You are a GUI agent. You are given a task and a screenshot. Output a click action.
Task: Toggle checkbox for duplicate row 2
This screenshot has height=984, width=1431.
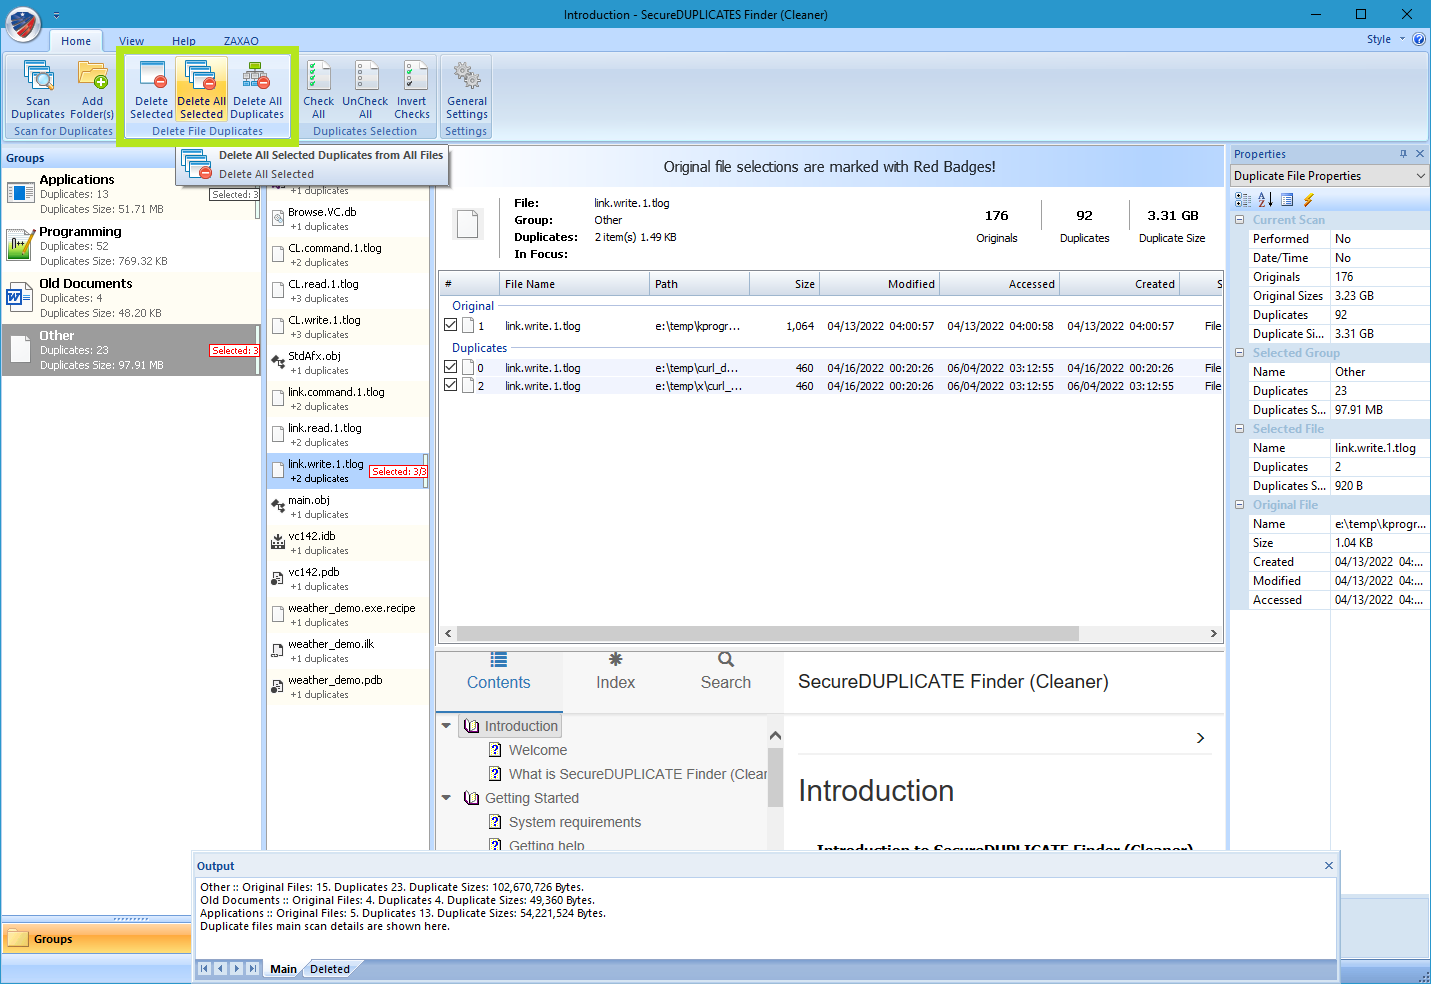(x=451, y=385)
